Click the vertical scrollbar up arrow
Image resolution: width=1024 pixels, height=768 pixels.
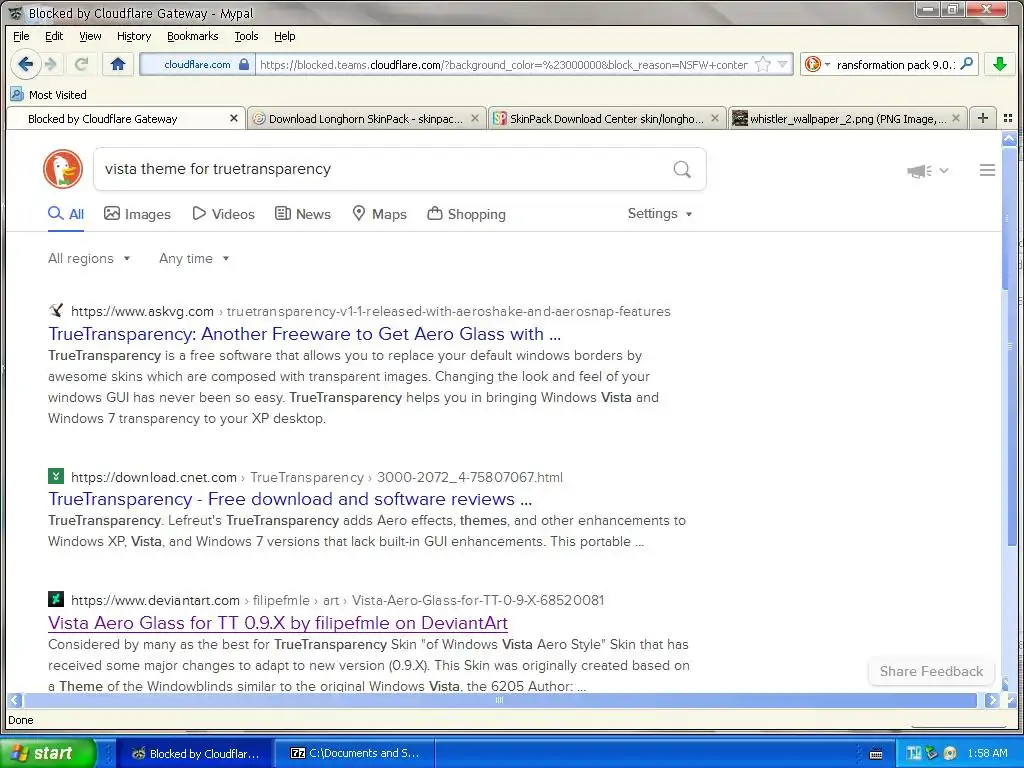(x=1009, y=138)
